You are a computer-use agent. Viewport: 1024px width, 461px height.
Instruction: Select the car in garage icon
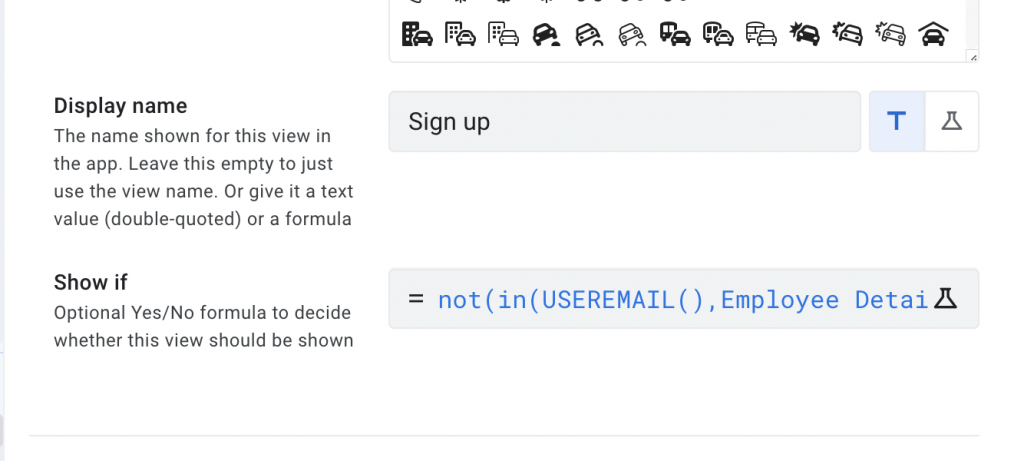(933, 34)
